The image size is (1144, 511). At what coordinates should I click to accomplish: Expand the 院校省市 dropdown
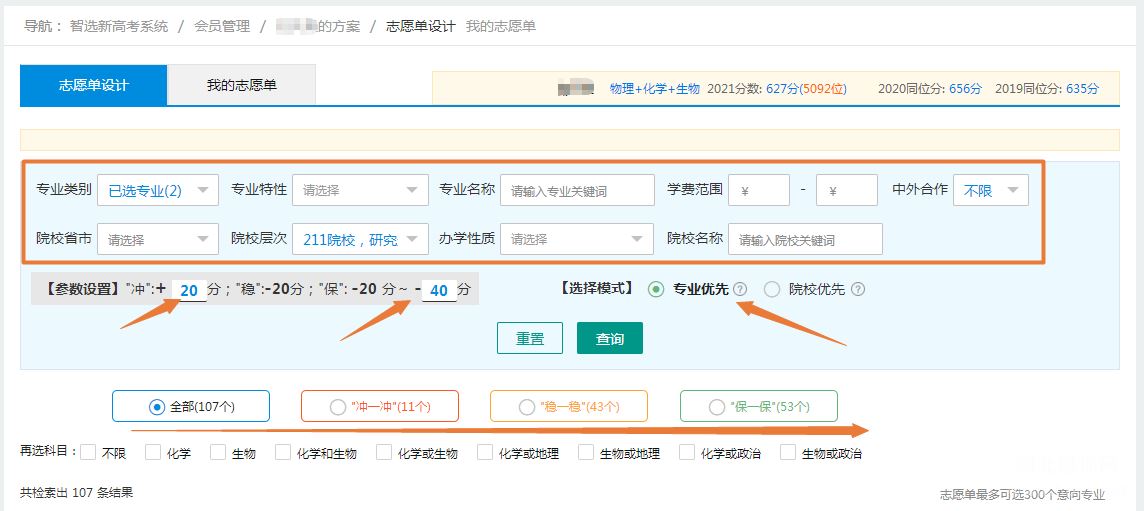coord(158,239)
